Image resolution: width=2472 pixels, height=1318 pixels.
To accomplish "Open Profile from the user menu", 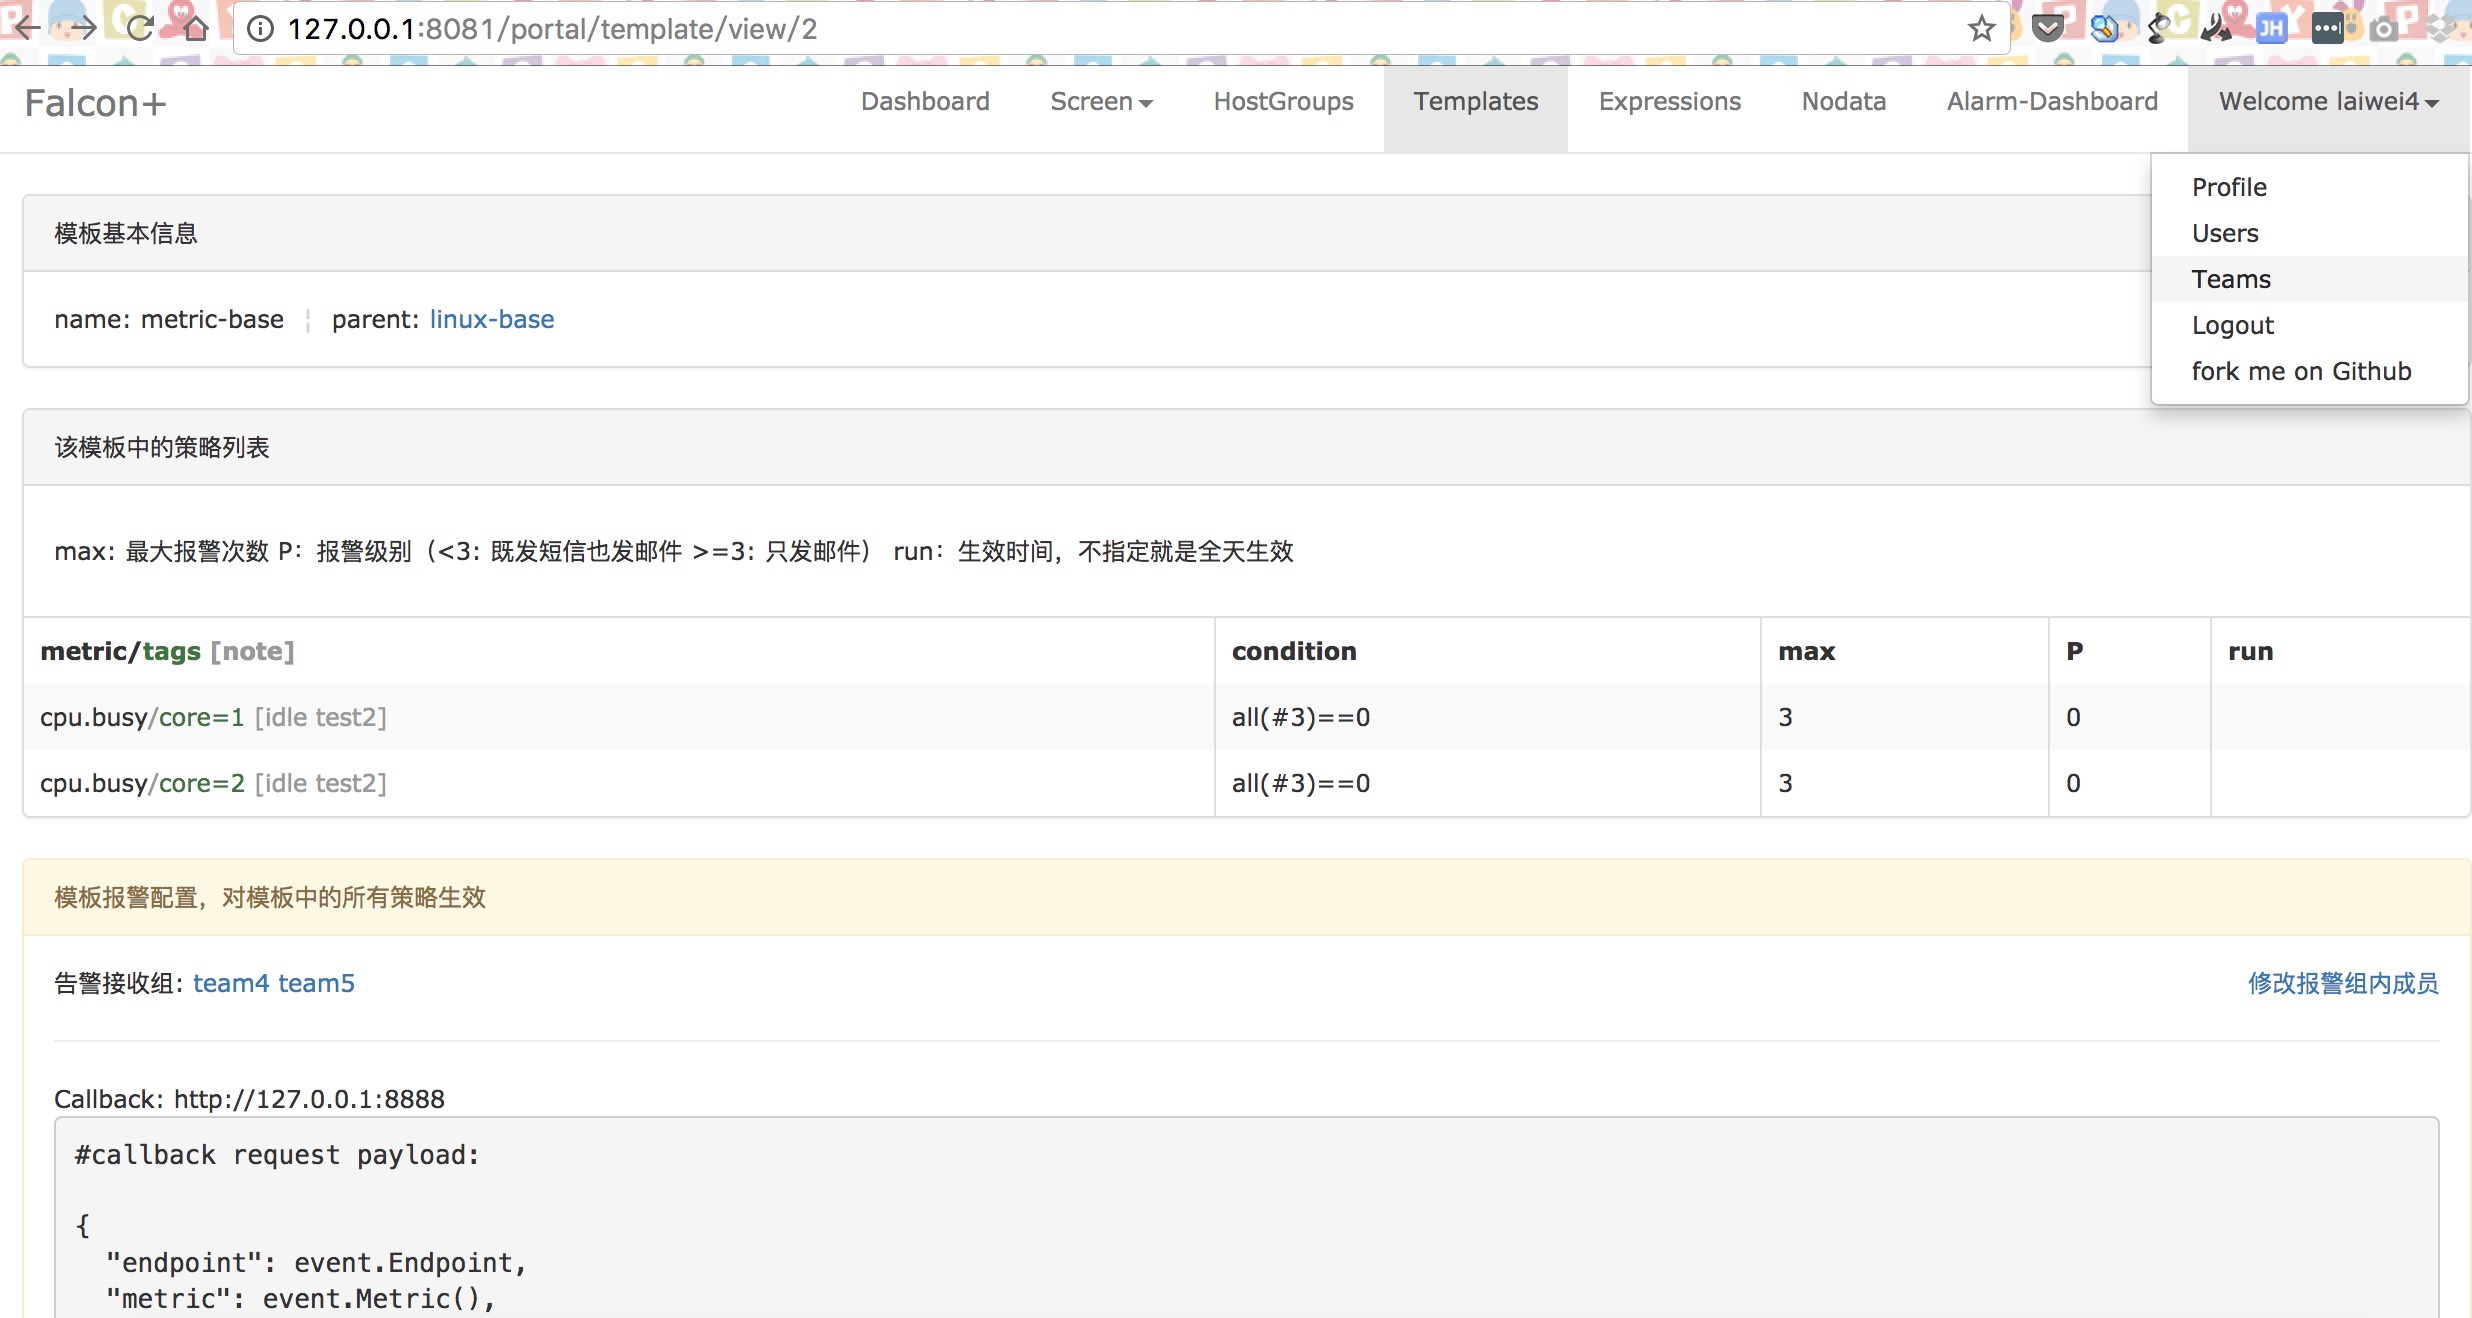I will pyautogui.click(x=2229, y=187).
